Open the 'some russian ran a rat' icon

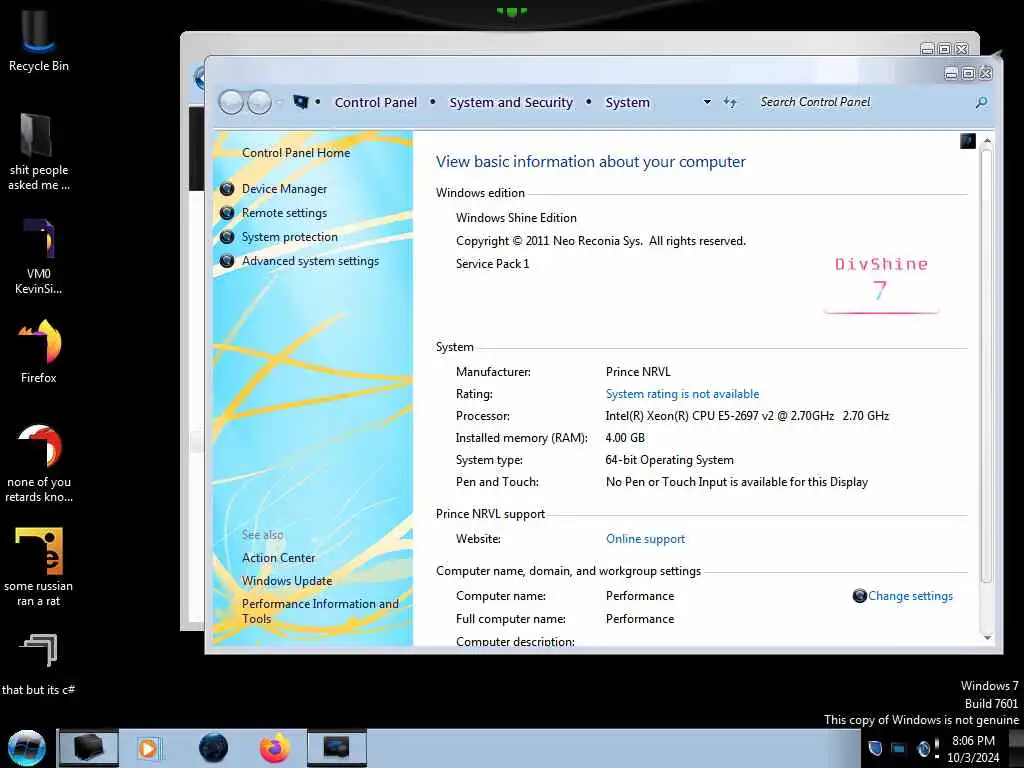(39, 567)
